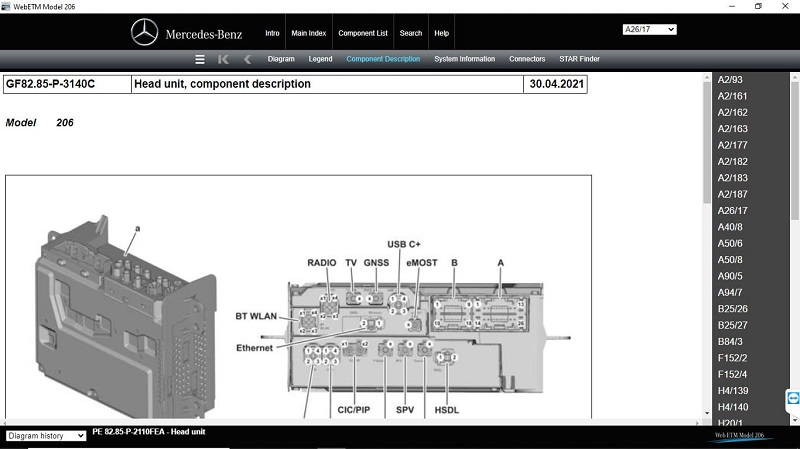800x449 pixels.
Task: Click the CIC/PIP connector label
Action: coord(354,410)
